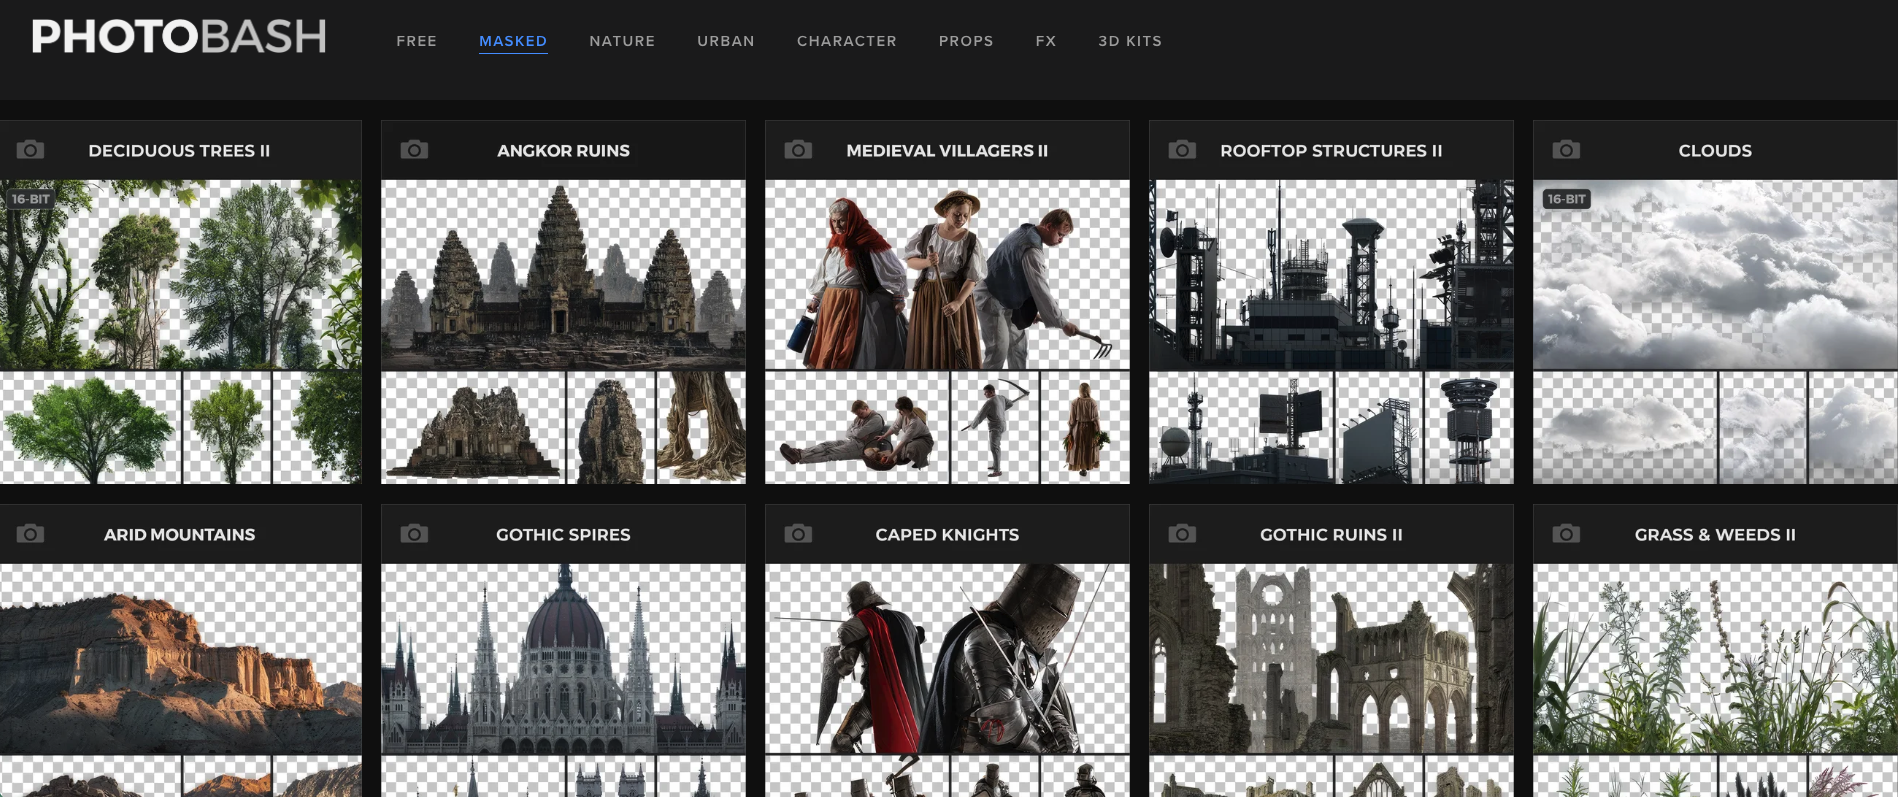This screenshot has width=1898, height=797.
Task: Open the Props category
Action: click(966, 41)
